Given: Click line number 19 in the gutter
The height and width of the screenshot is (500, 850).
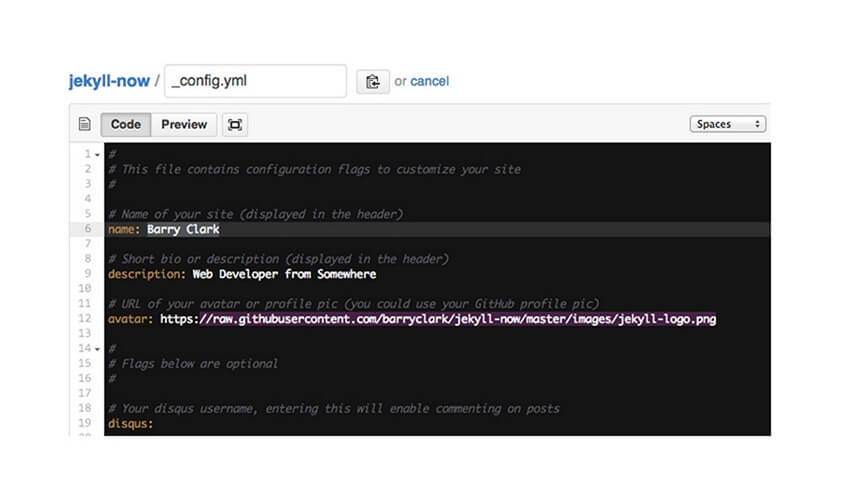Looking at the screenshot, I should 85,423.
